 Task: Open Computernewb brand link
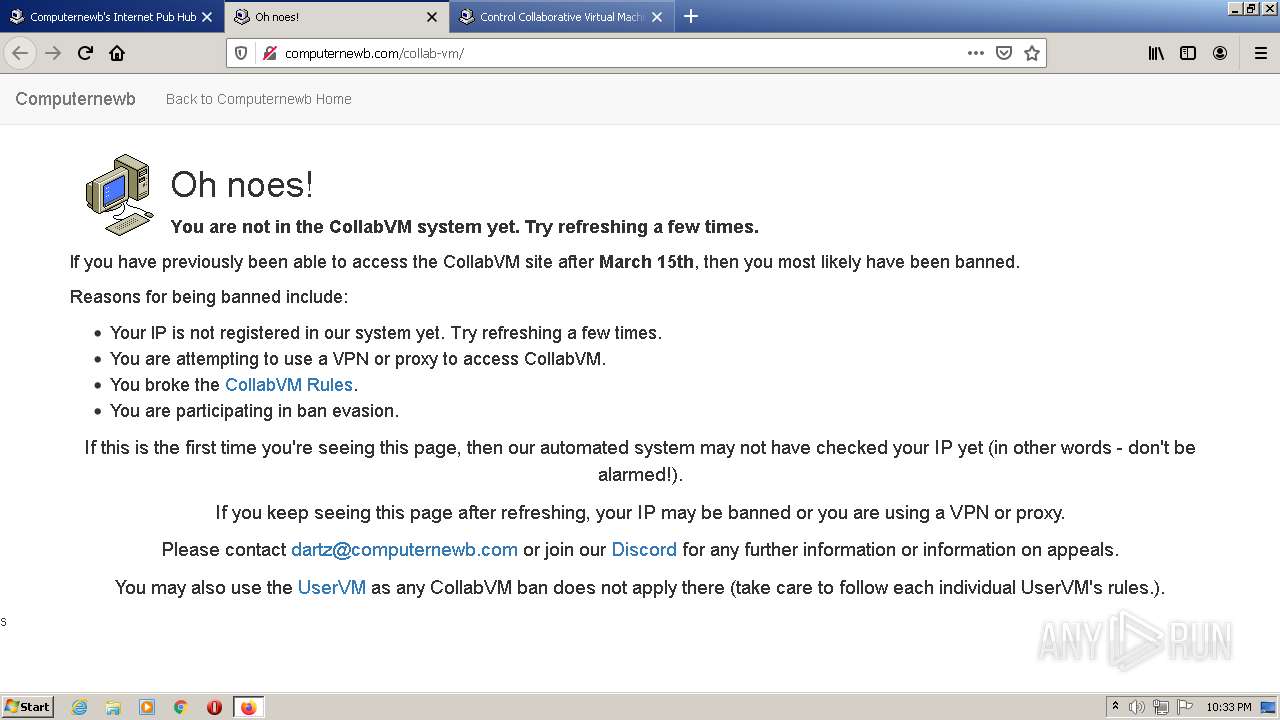75,99
